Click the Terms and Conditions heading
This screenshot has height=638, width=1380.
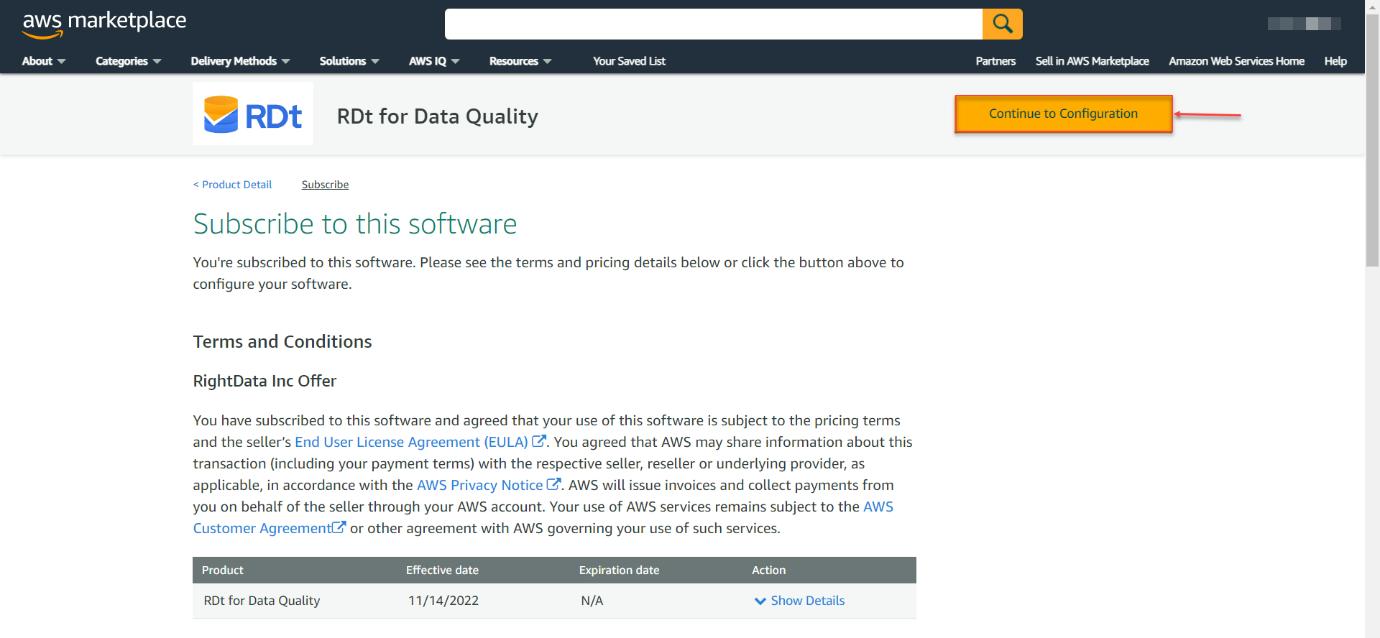pyautogui.click(x=282, y=342)
